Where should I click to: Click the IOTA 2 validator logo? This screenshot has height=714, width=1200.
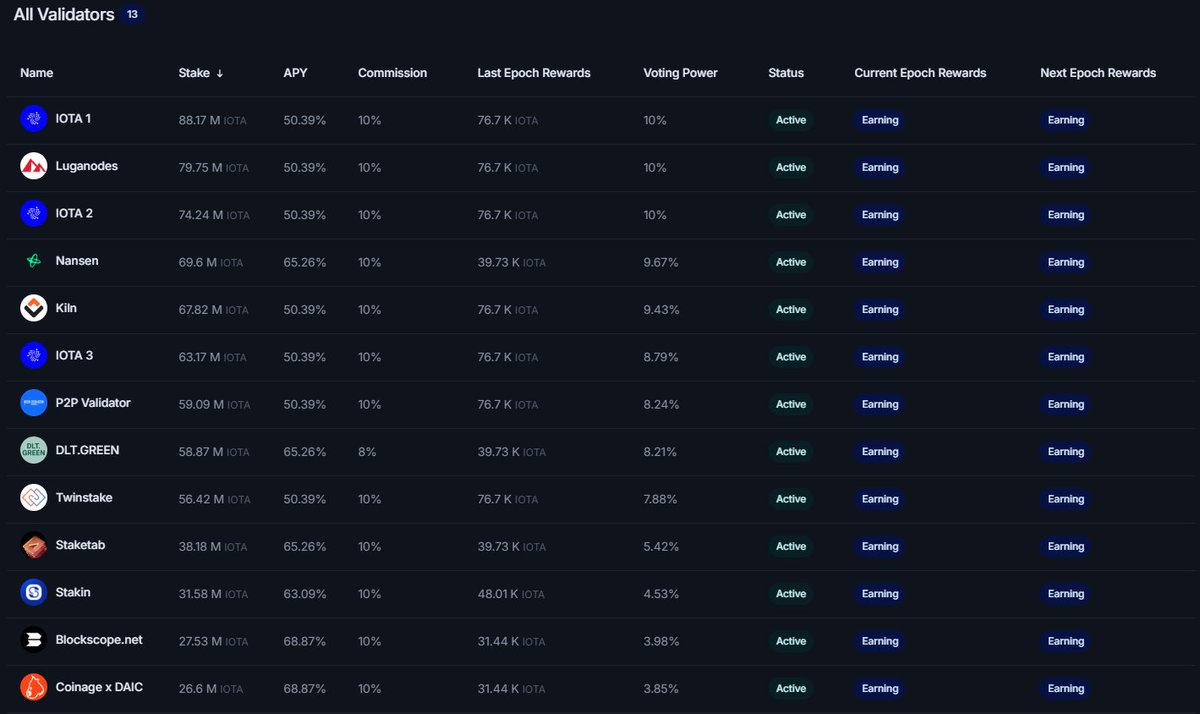tap(34, 214)
